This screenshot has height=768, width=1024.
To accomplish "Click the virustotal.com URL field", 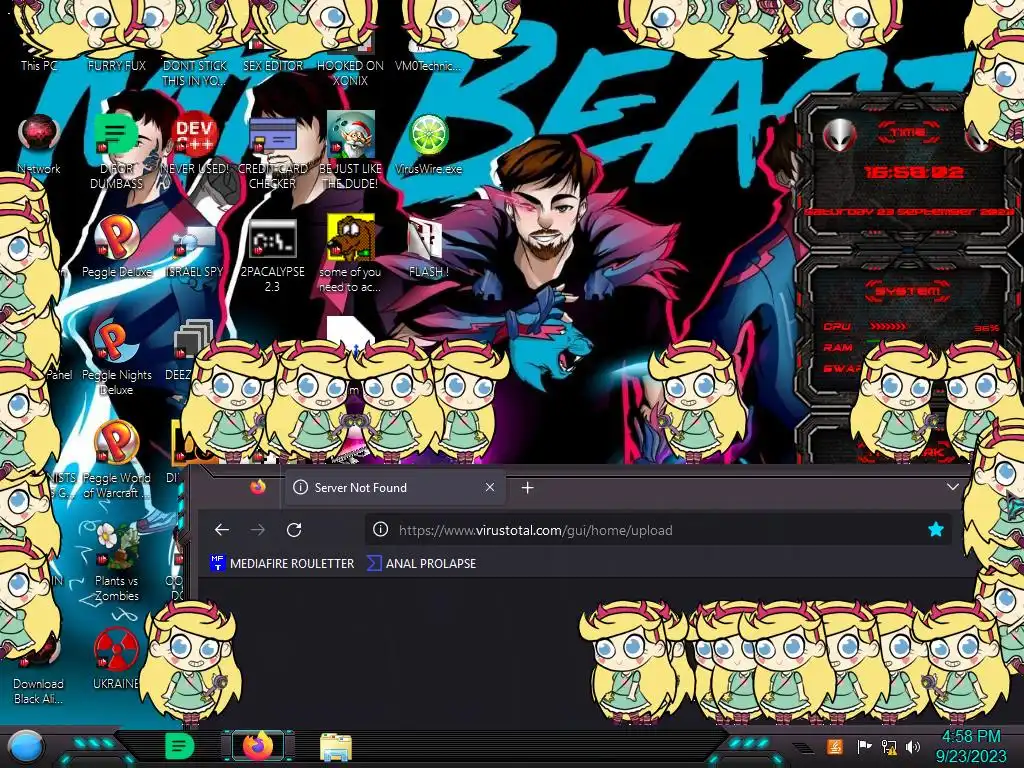I will 656,530.
